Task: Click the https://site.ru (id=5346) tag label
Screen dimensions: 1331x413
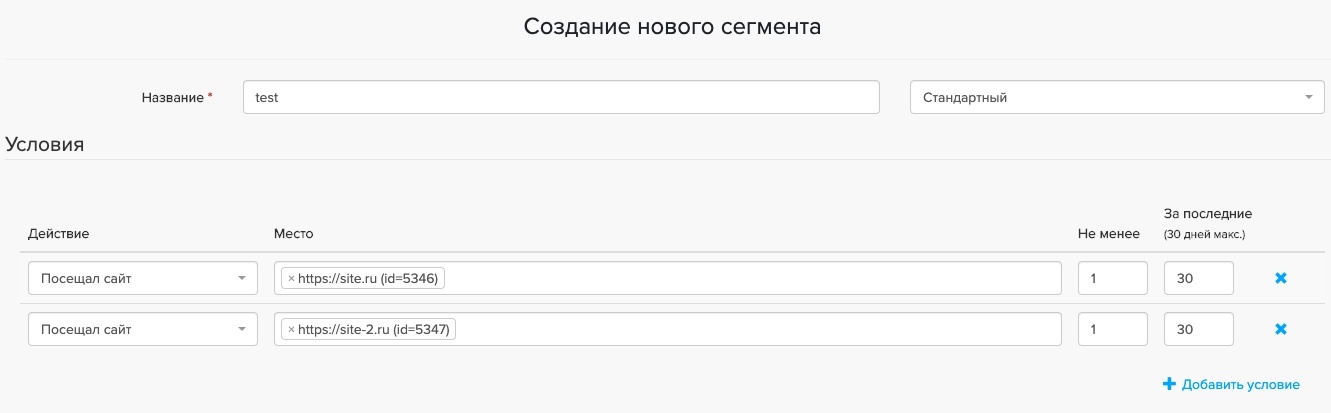Action: tap(369, 279)
